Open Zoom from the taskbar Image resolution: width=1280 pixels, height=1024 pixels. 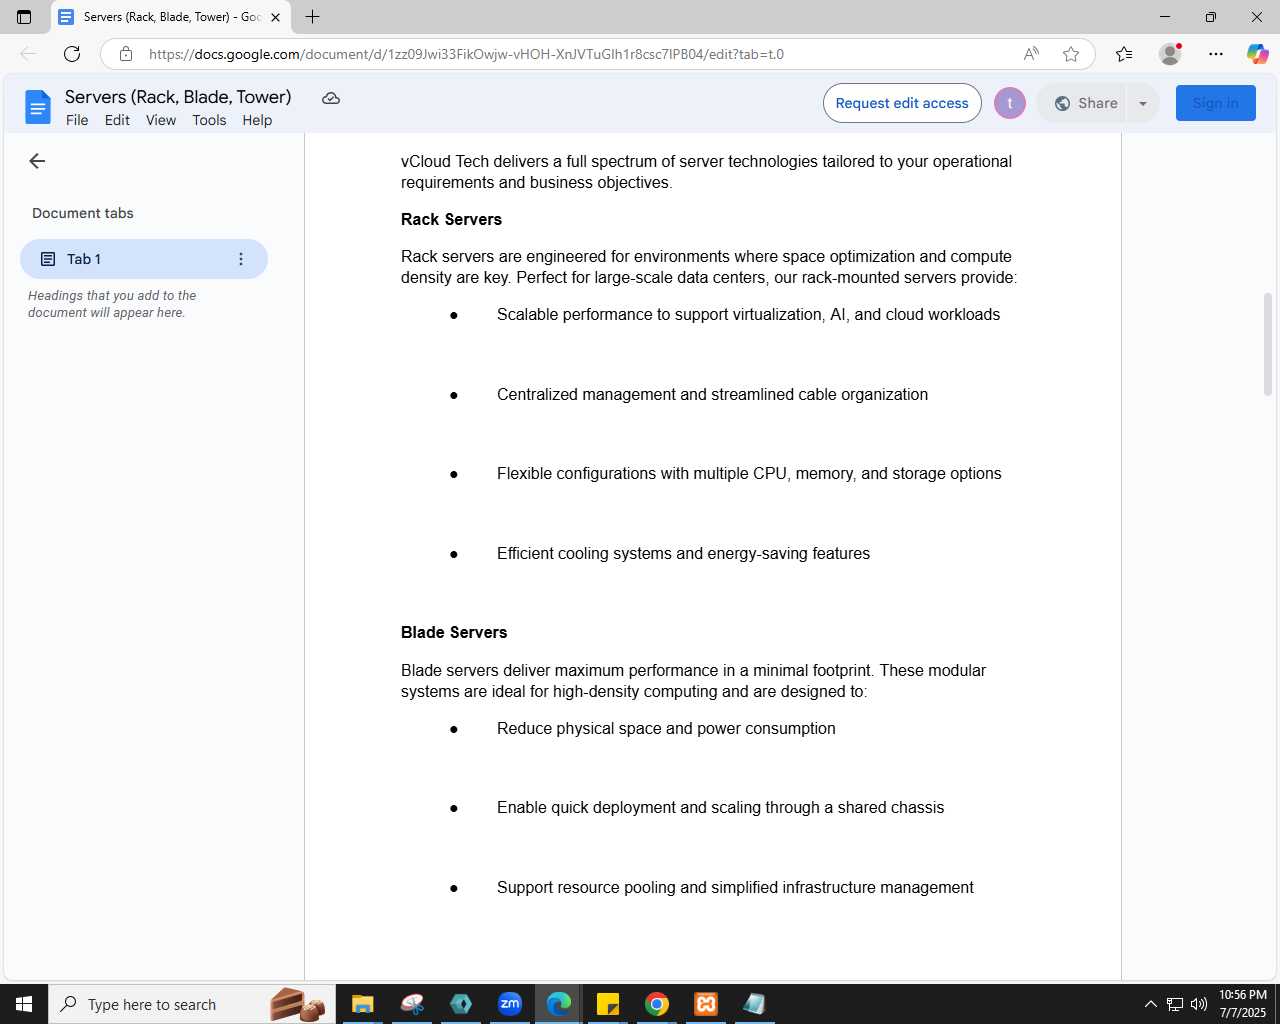point(510,1004)
